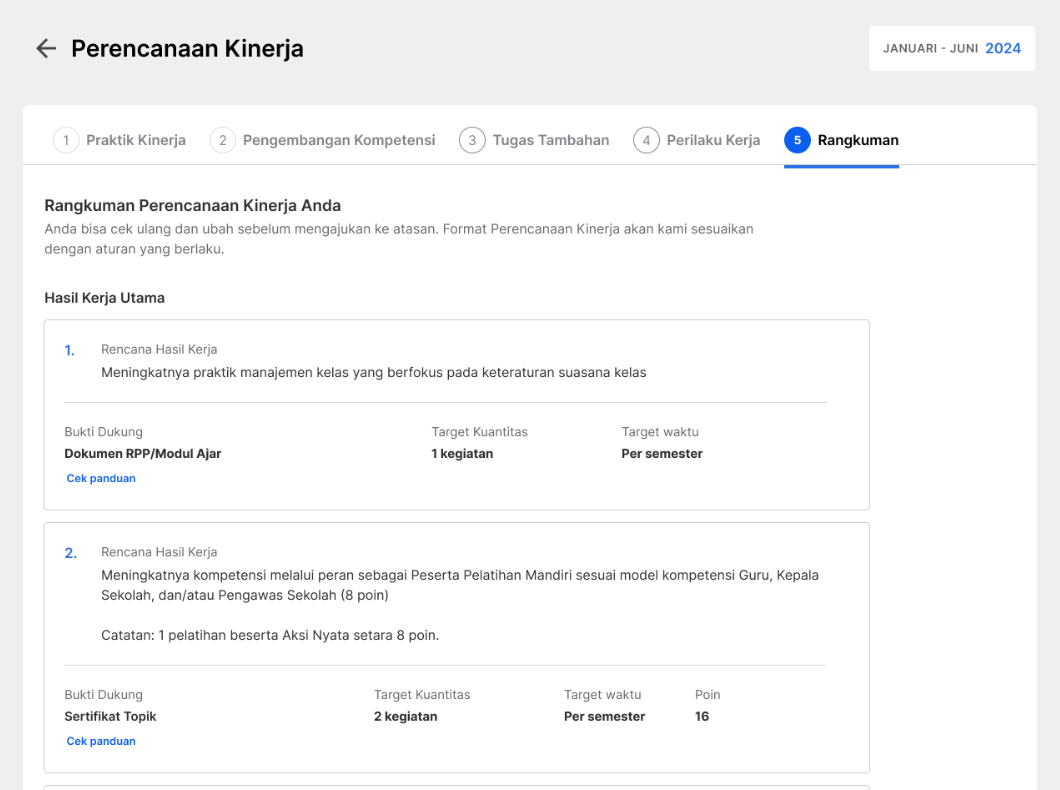The height and width of the screenshot is (790, 1060).
Task: Go back using the left arrow icon
Action: point(46,49)
